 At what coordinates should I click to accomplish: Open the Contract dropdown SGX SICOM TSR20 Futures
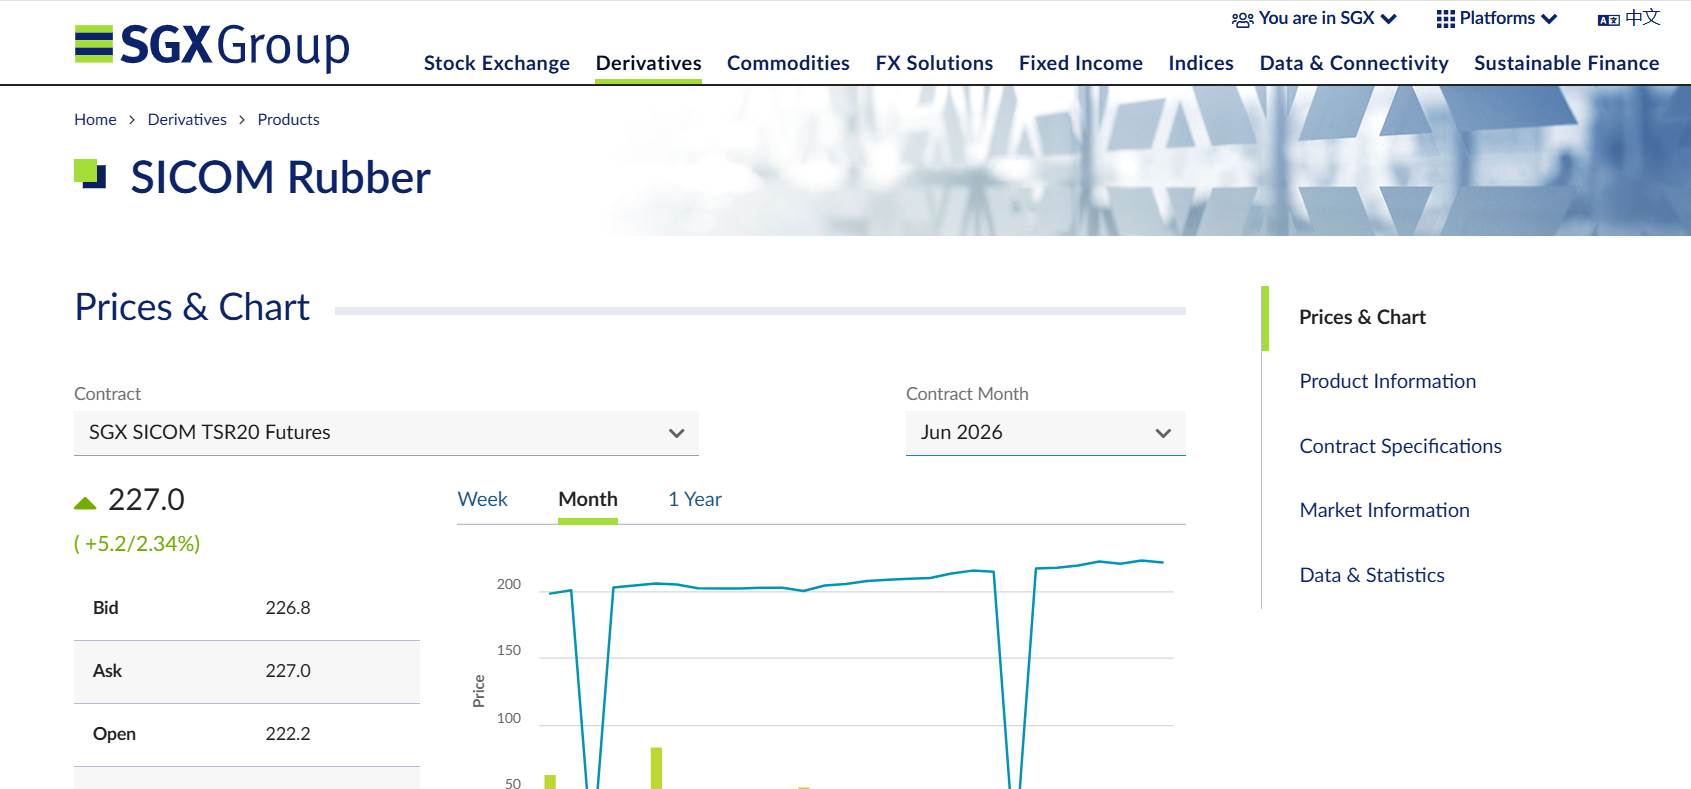(x=386, y=433)
